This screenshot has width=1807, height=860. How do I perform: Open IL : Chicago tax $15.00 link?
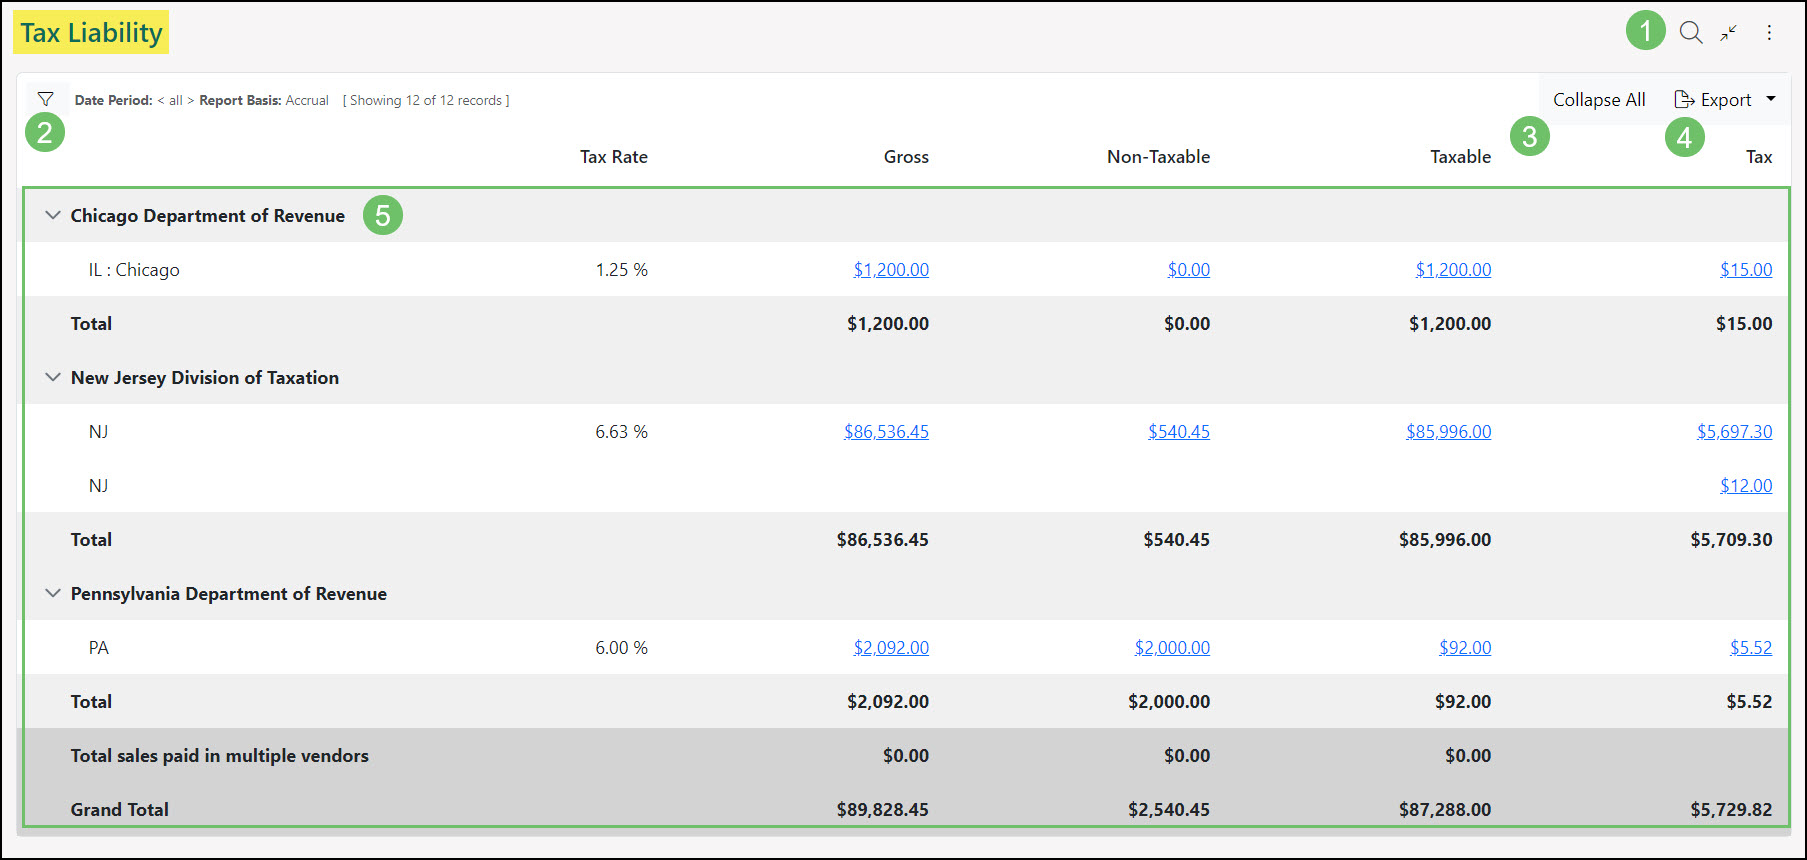(1746, 269)
